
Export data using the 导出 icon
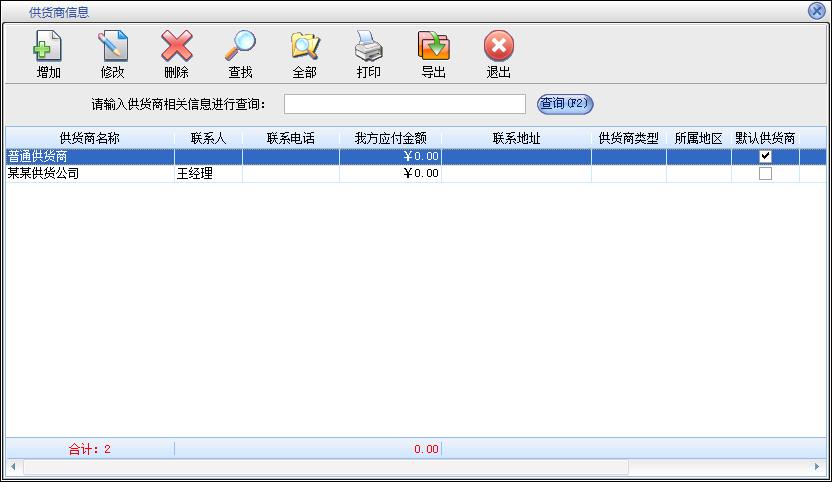coord(433,47)
